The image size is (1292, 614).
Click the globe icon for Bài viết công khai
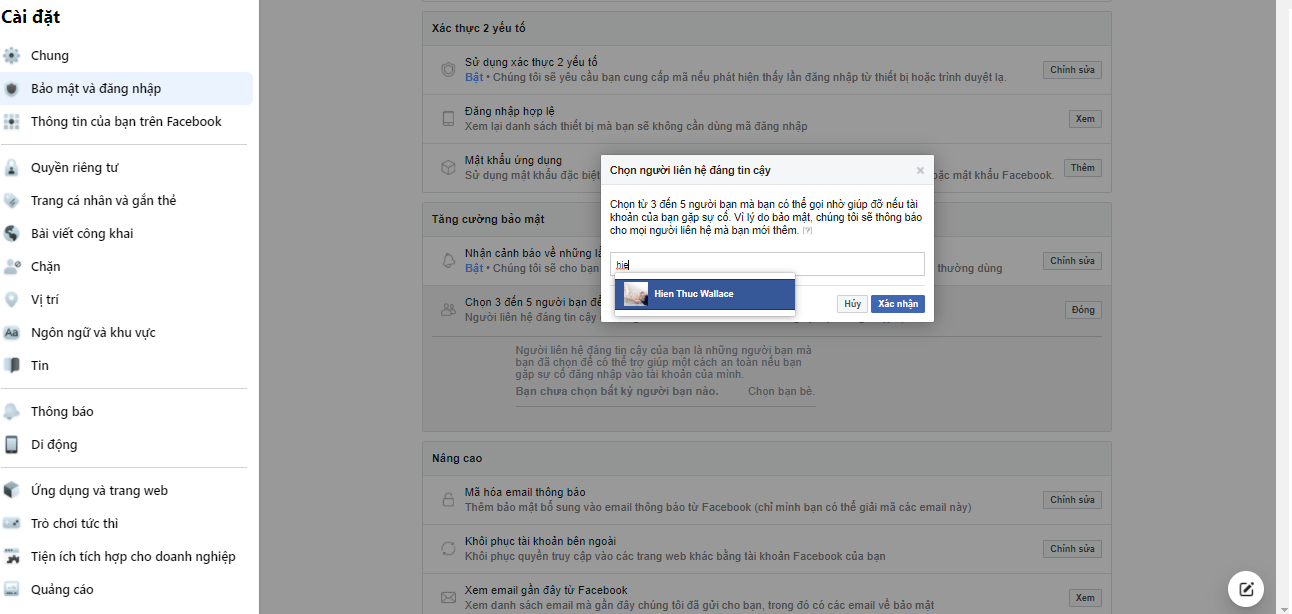(x=11, y=234)
